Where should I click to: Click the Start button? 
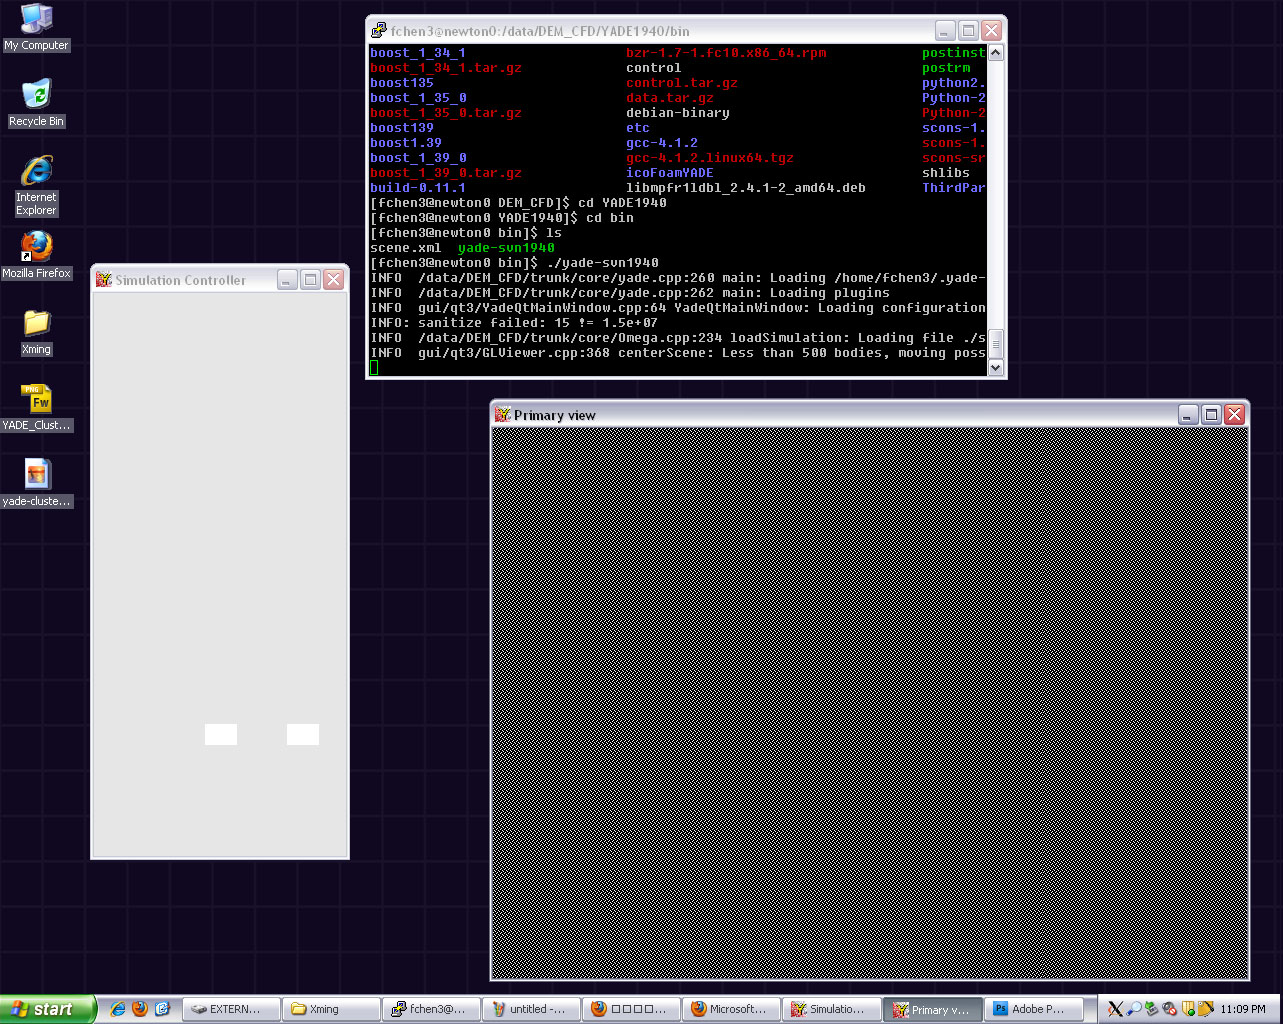click(45, 1009)
